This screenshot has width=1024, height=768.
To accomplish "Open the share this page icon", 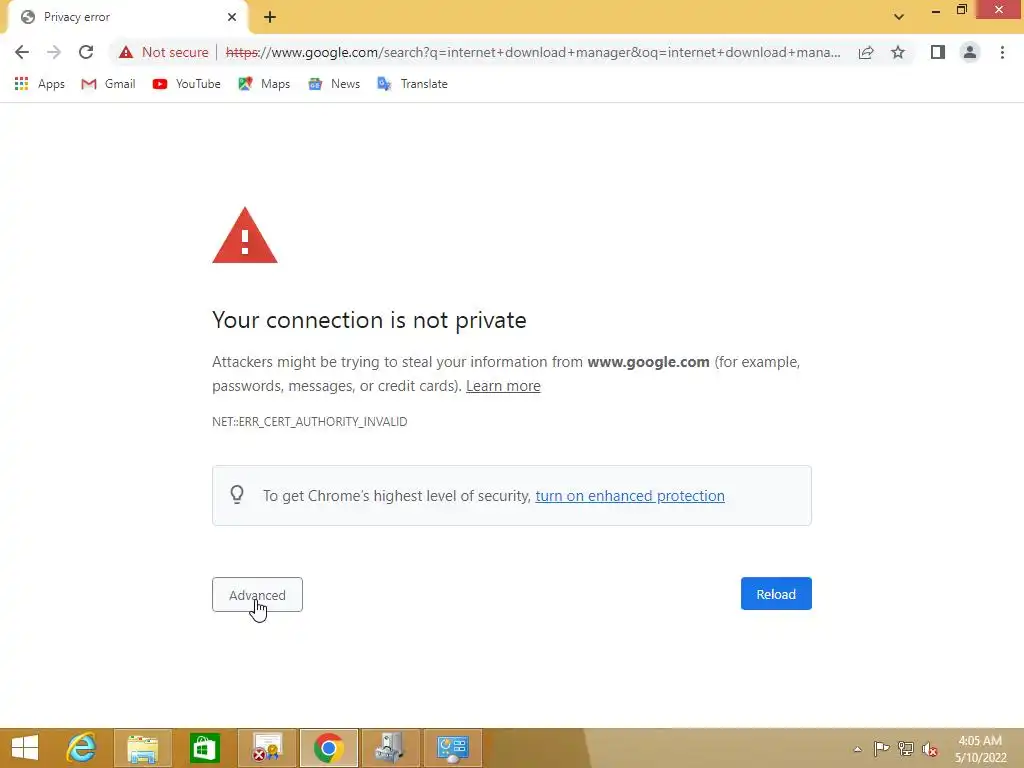I will point(866,52).
